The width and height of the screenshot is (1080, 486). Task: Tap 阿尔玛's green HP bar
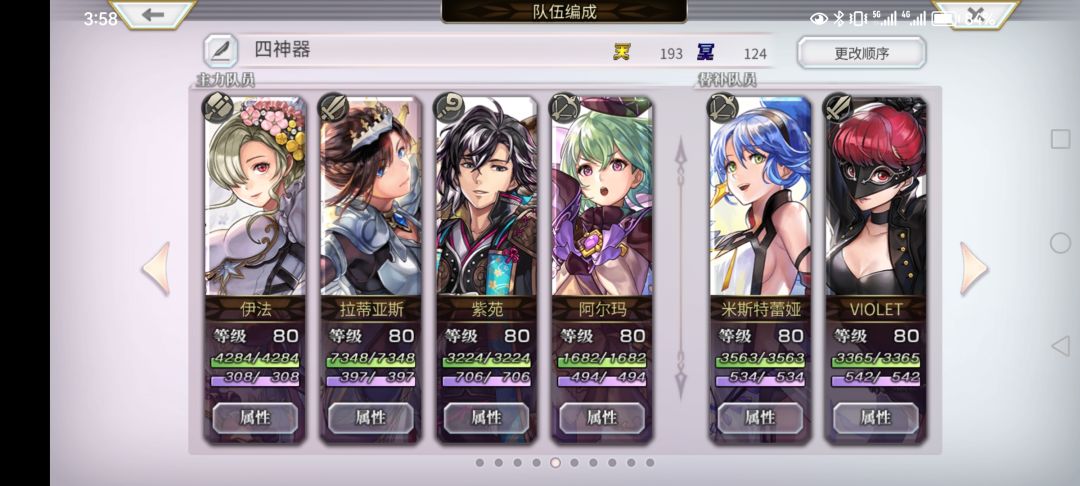602,359
